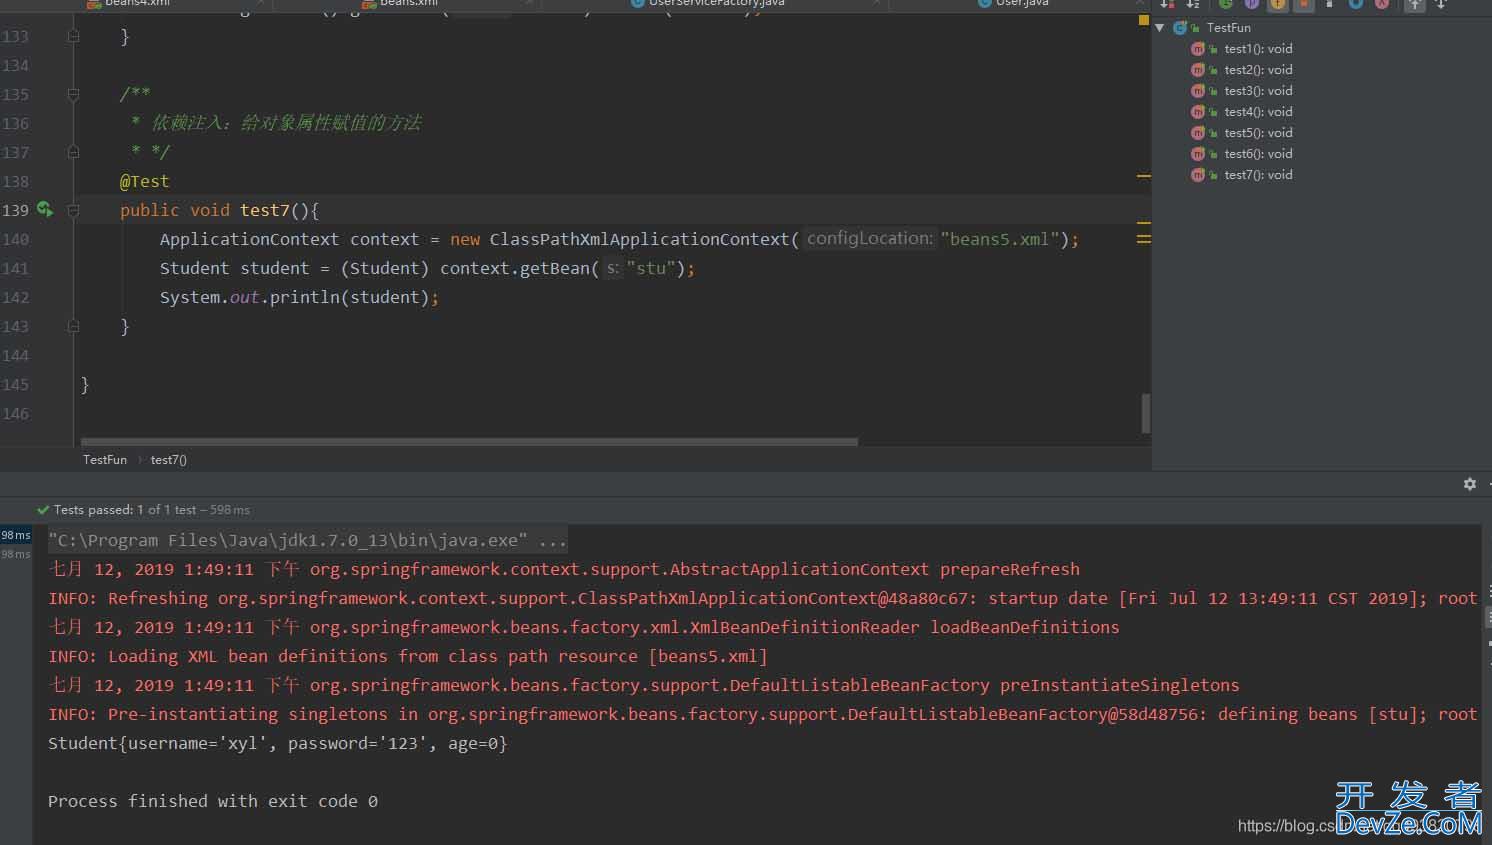
Task: Fold test7 method at line 139
Action: point(73,210)
